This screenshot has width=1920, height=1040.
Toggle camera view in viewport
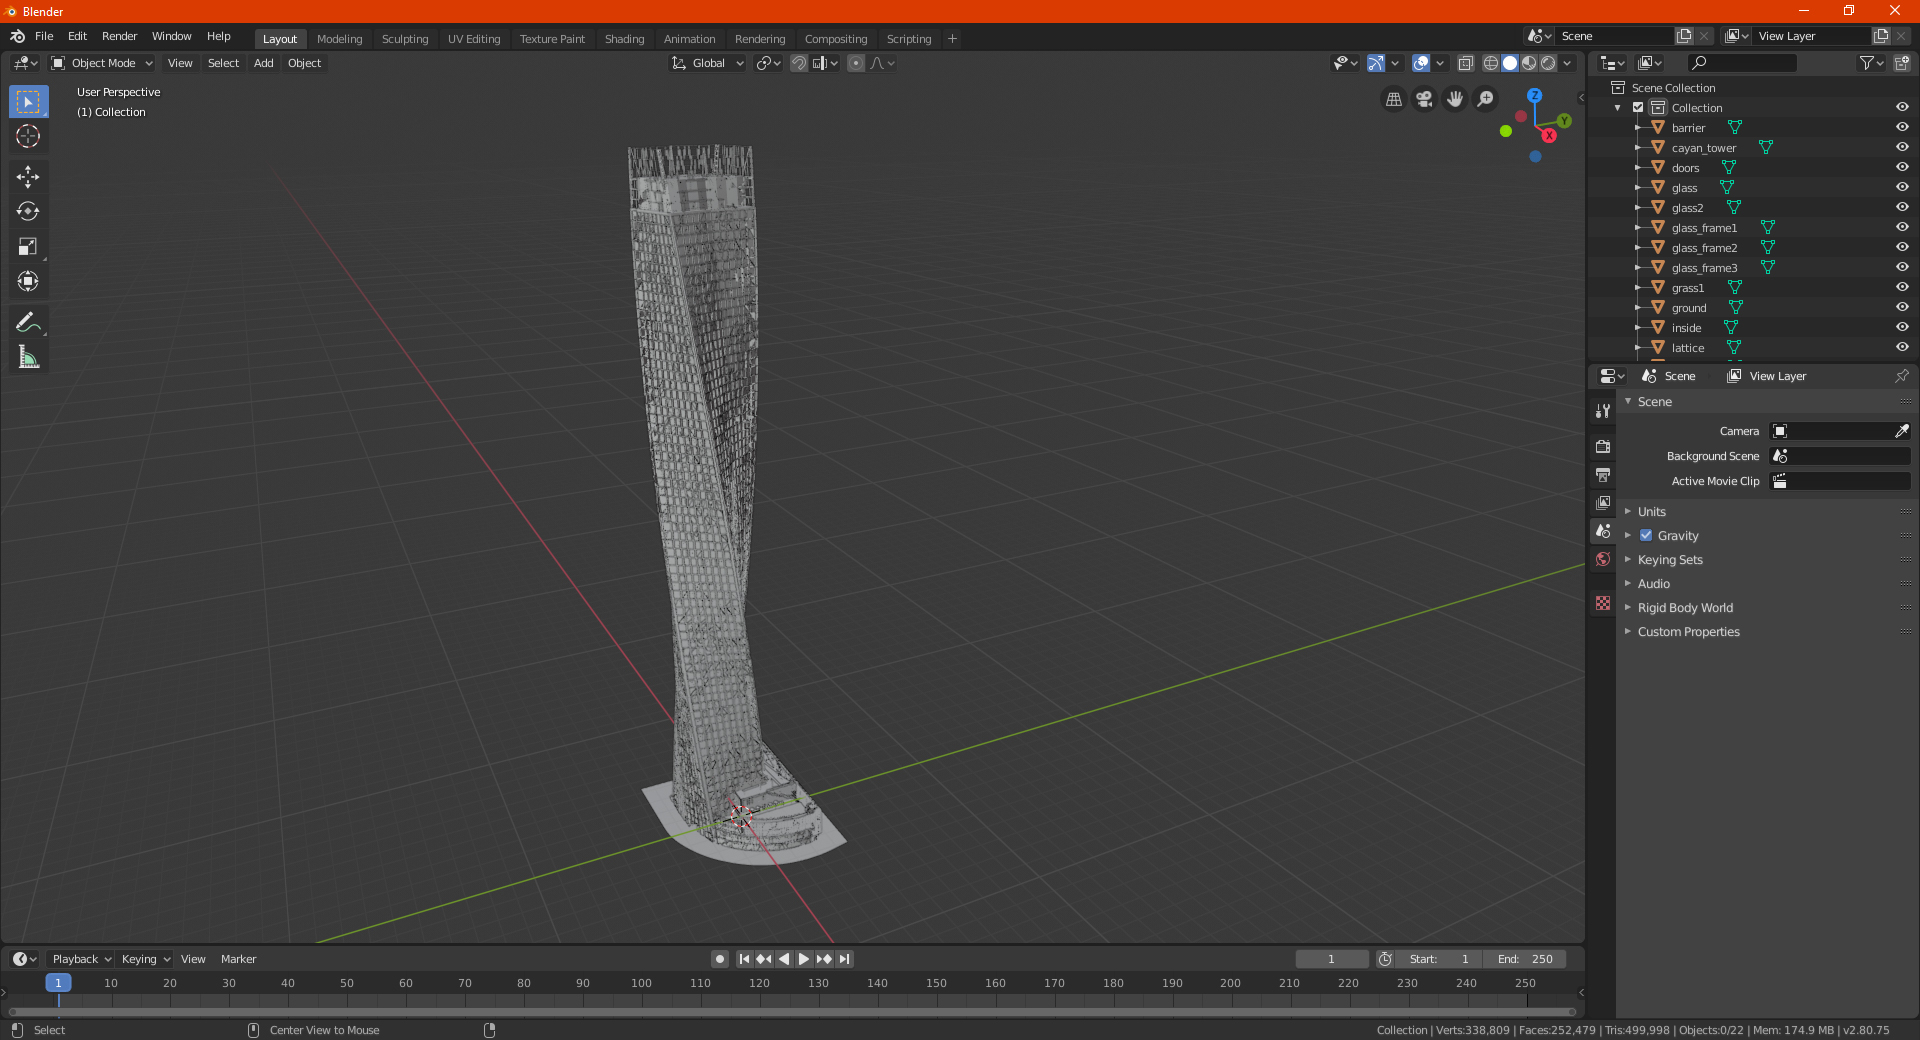click(x=1424, y=99)
